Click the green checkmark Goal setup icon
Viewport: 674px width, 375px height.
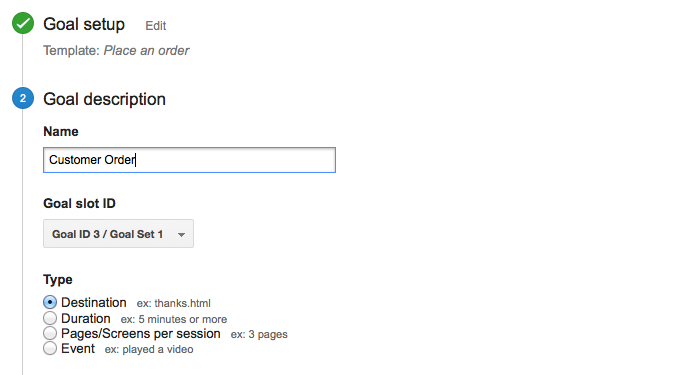[23, 23]
